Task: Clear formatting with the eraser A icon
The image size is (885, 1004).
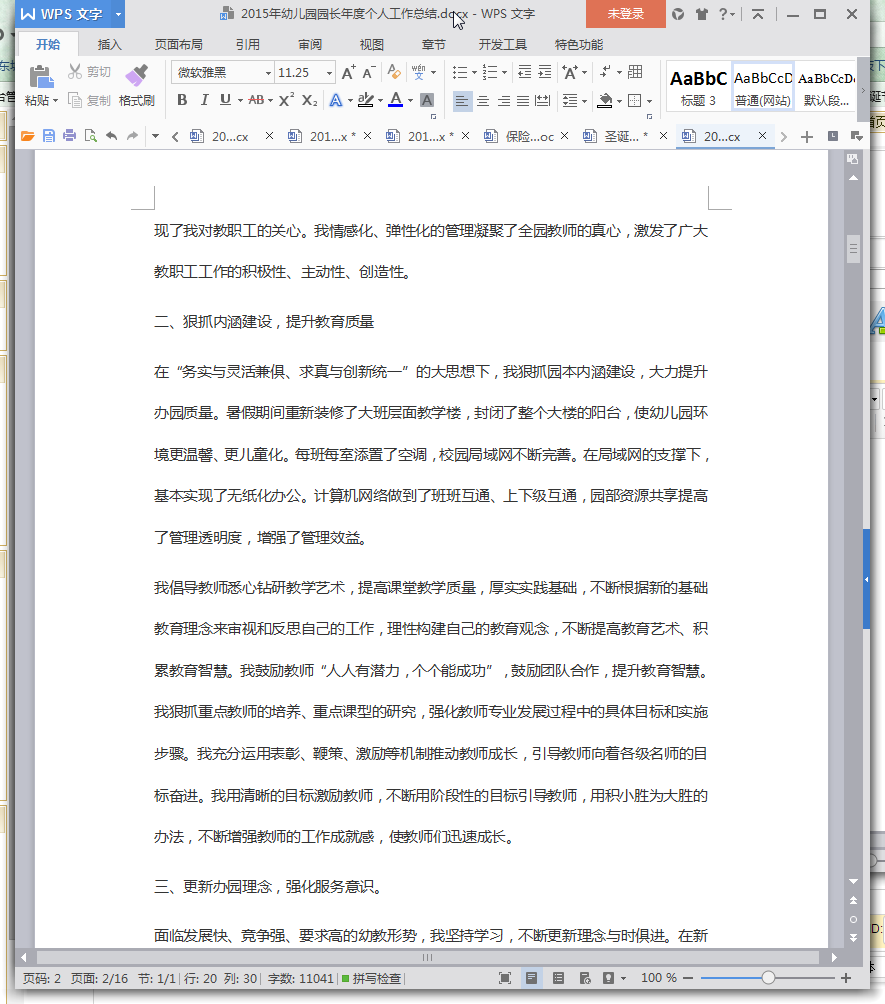Action: tap(394, 72)
